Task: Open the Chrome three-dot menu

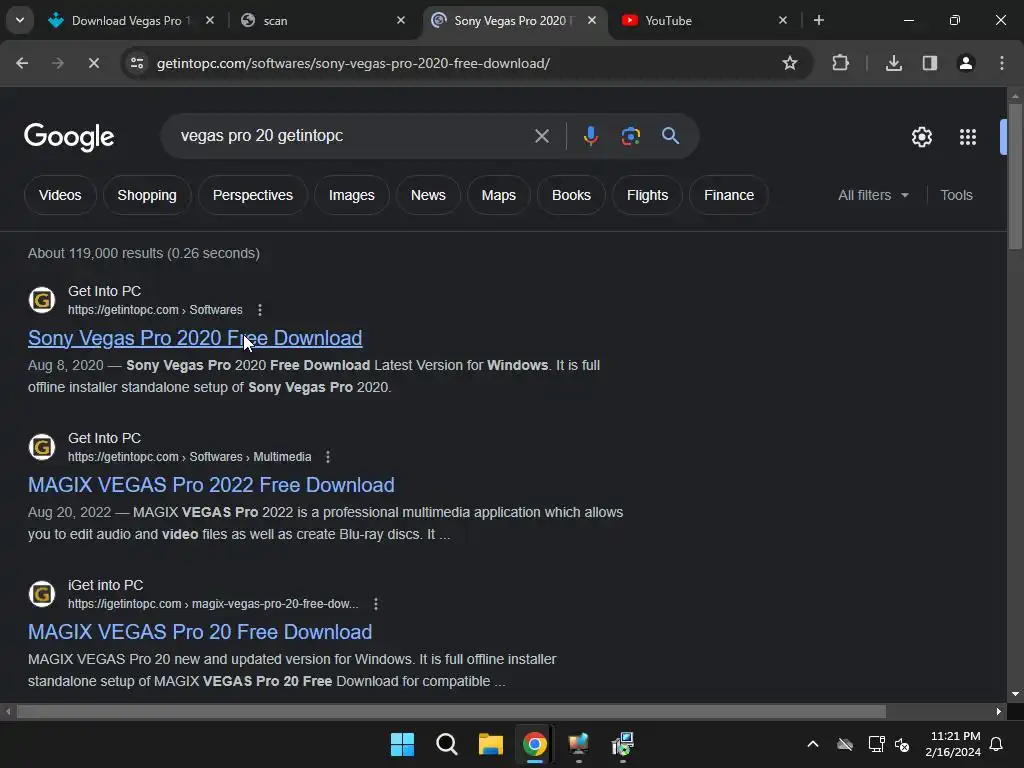Action: 1002,63
